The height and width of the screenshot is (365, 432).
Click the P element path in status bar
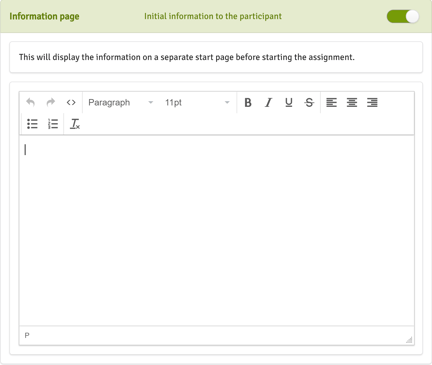pyautogui.click(x=27, y=335)
